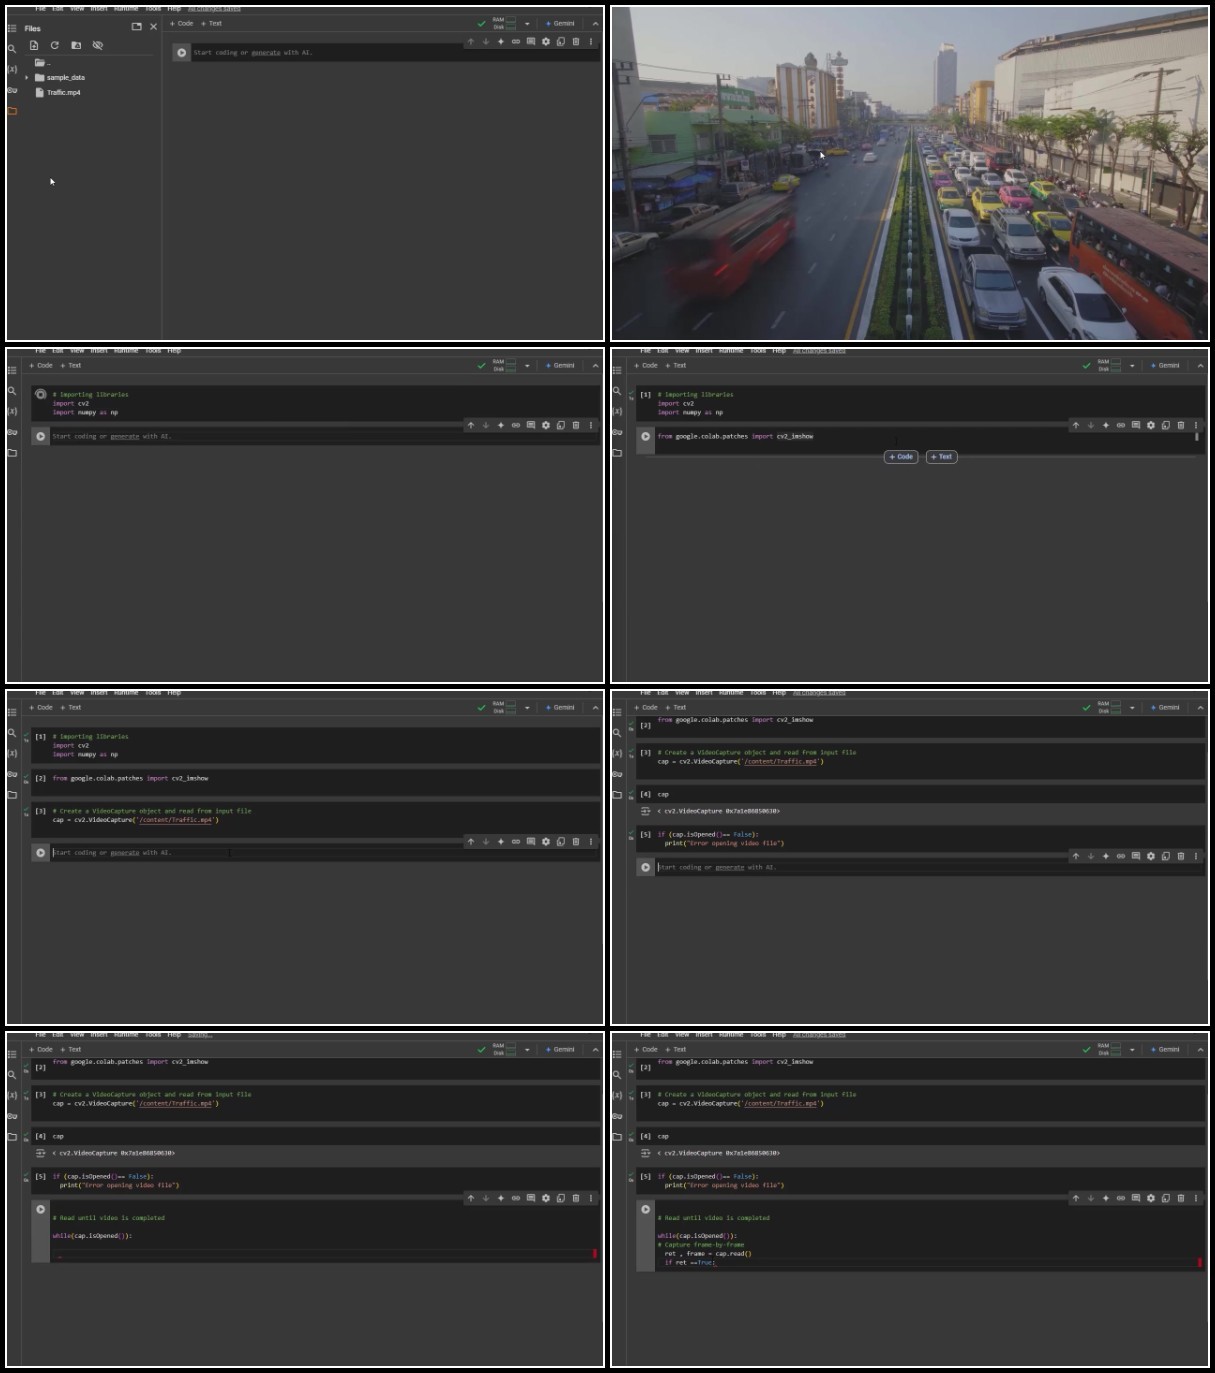Mirror cell in tab icon, Files-panel screenshot
Screen dimensions: 1215x1373
tap(561, 41)
